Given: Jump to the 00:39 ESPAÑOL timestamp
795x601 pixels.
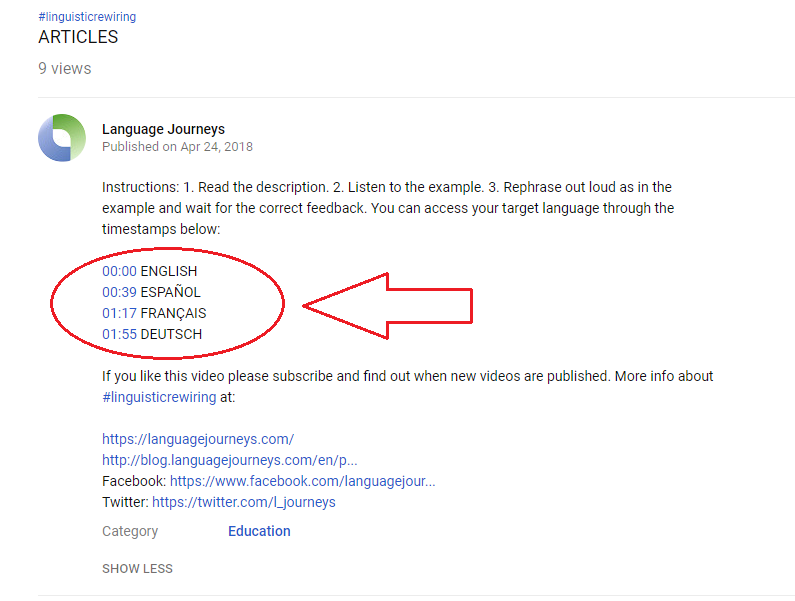Looking at the screenshot, I should point(119,292).
